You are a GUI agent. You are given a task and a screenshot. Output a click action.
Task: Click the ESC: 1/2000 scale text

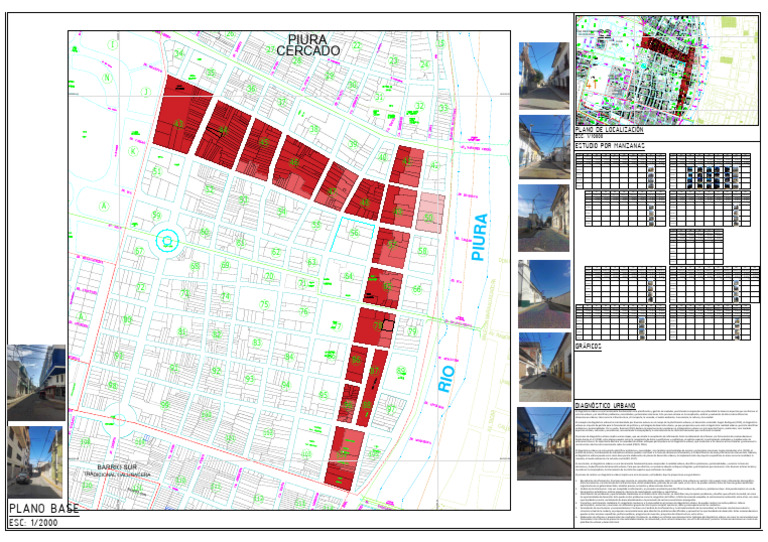click(33, 522)
